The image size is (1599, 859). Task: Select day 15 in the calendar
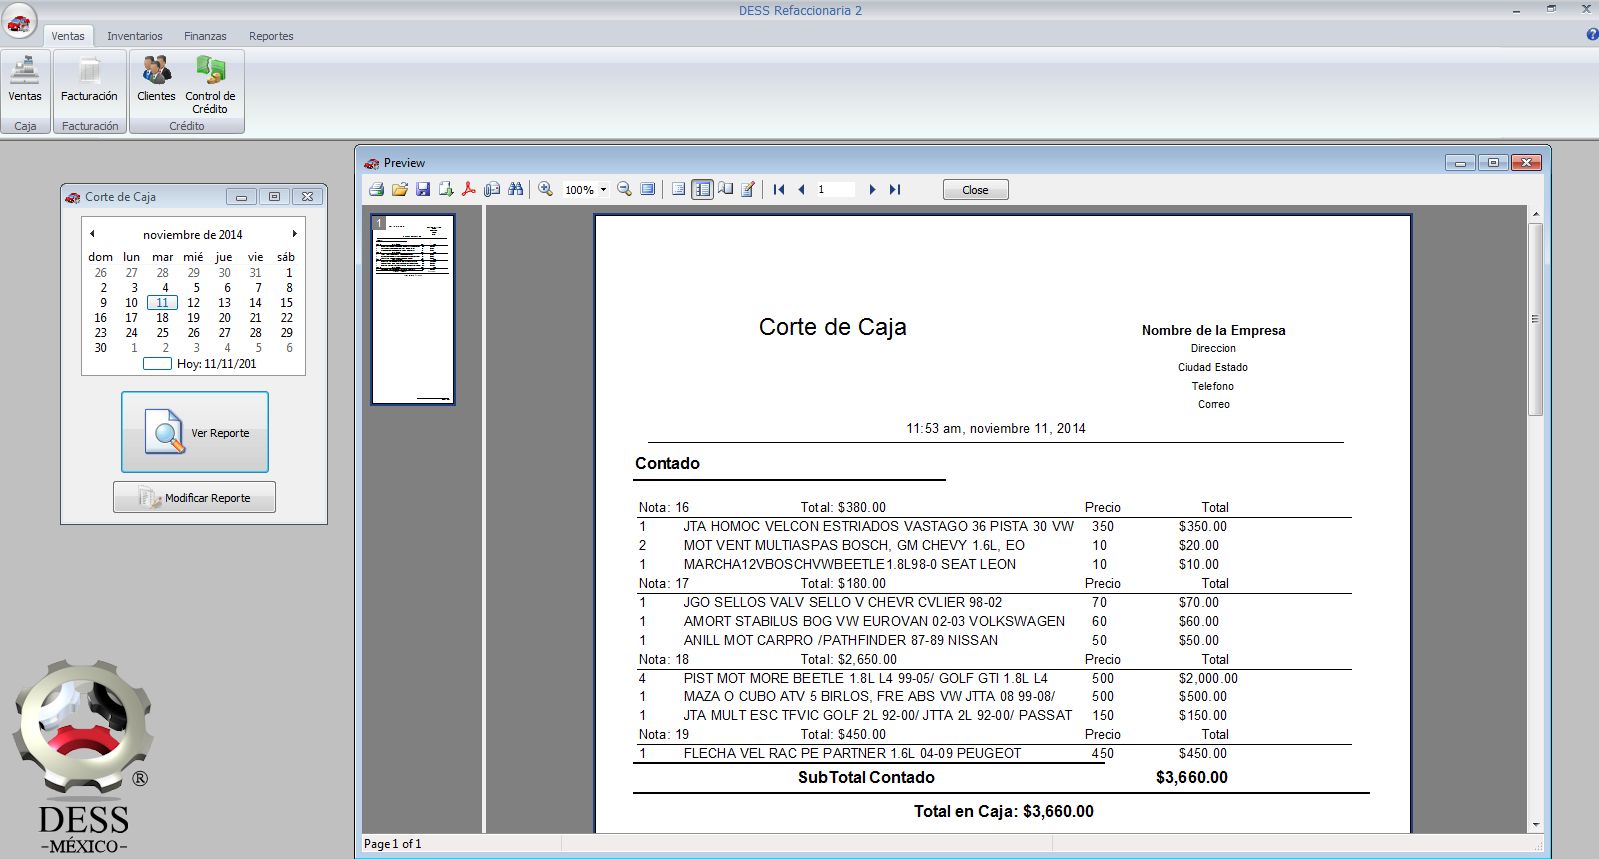click(x=286, y=303)
